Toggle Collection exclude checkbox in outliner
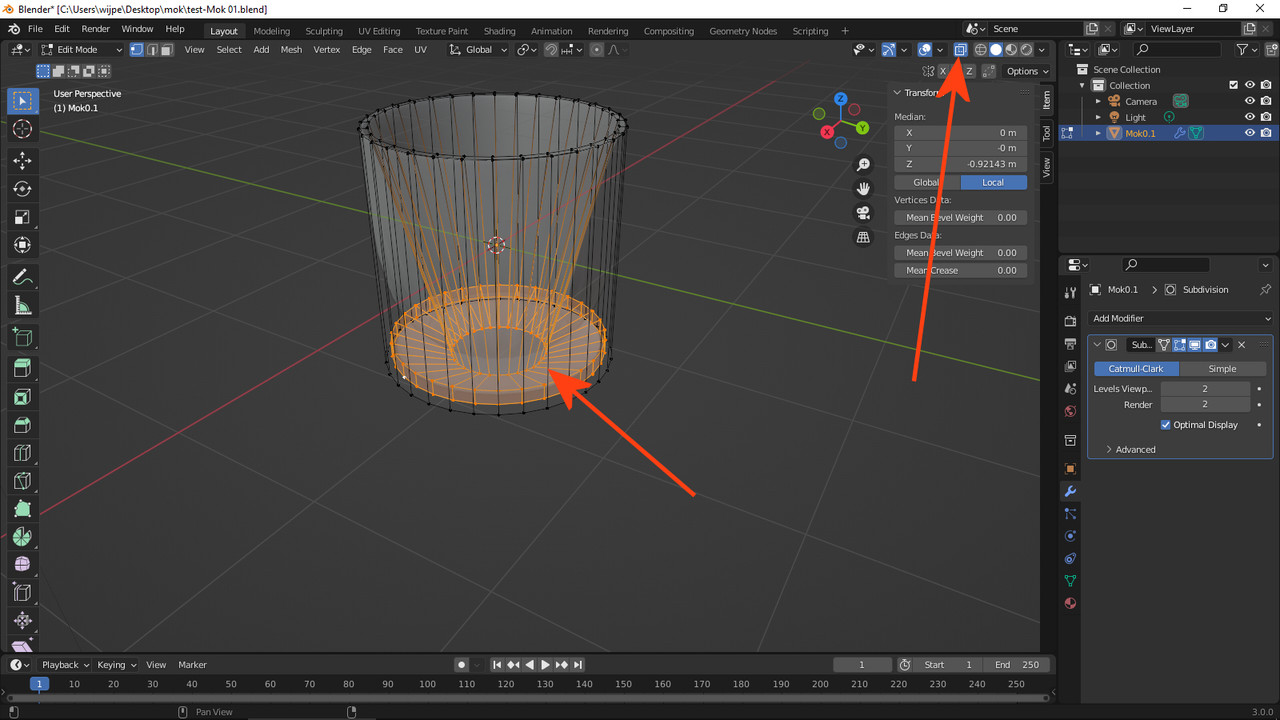 pos(1234,85)
